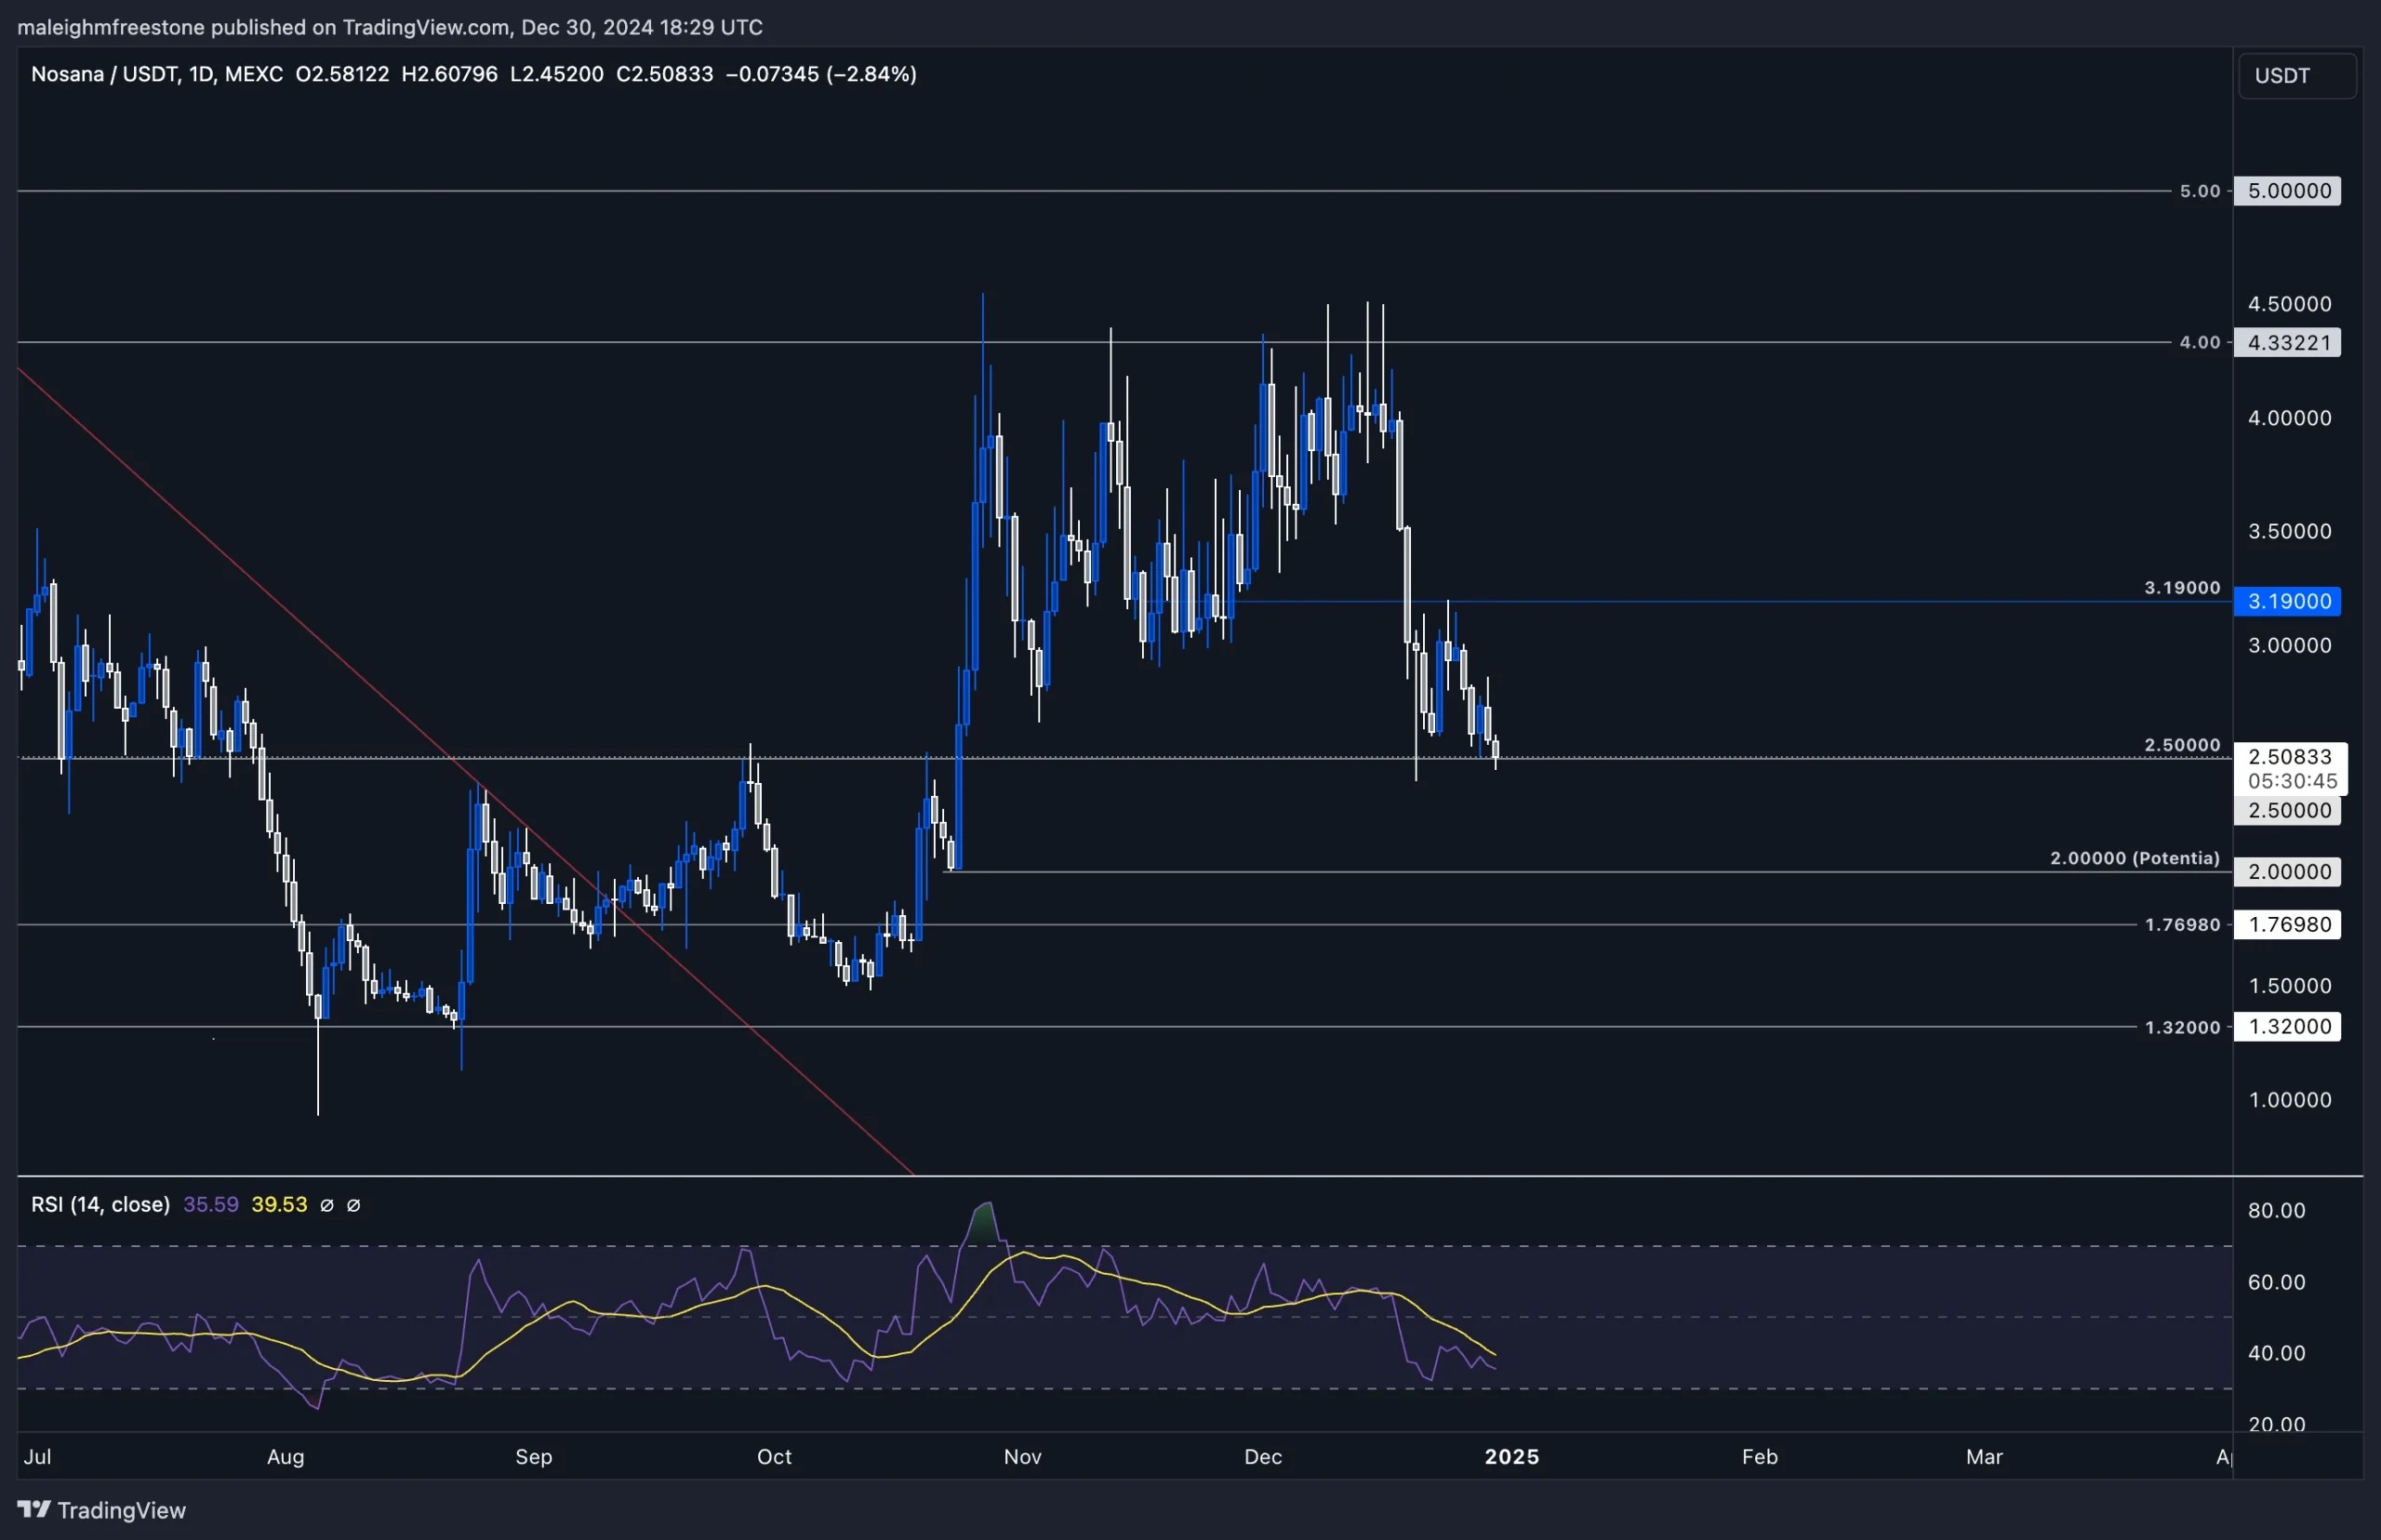Click the 05:30:45 candle countdown timer
Image resolution: width=2381 pixels, height=1540 pixels.
[x=2292, y=782]
